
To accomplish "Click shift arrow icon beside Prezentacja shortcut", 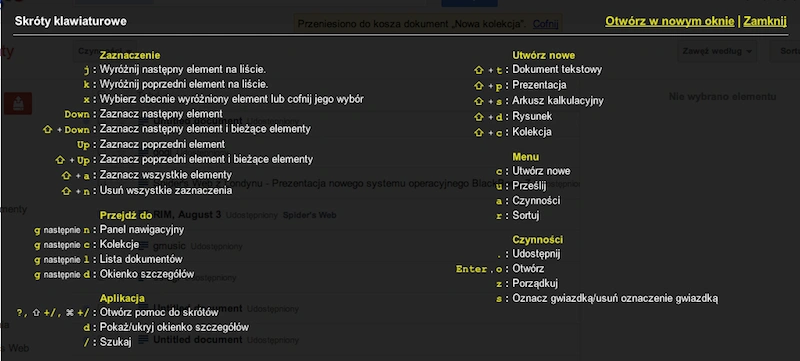I will [479, 86].
